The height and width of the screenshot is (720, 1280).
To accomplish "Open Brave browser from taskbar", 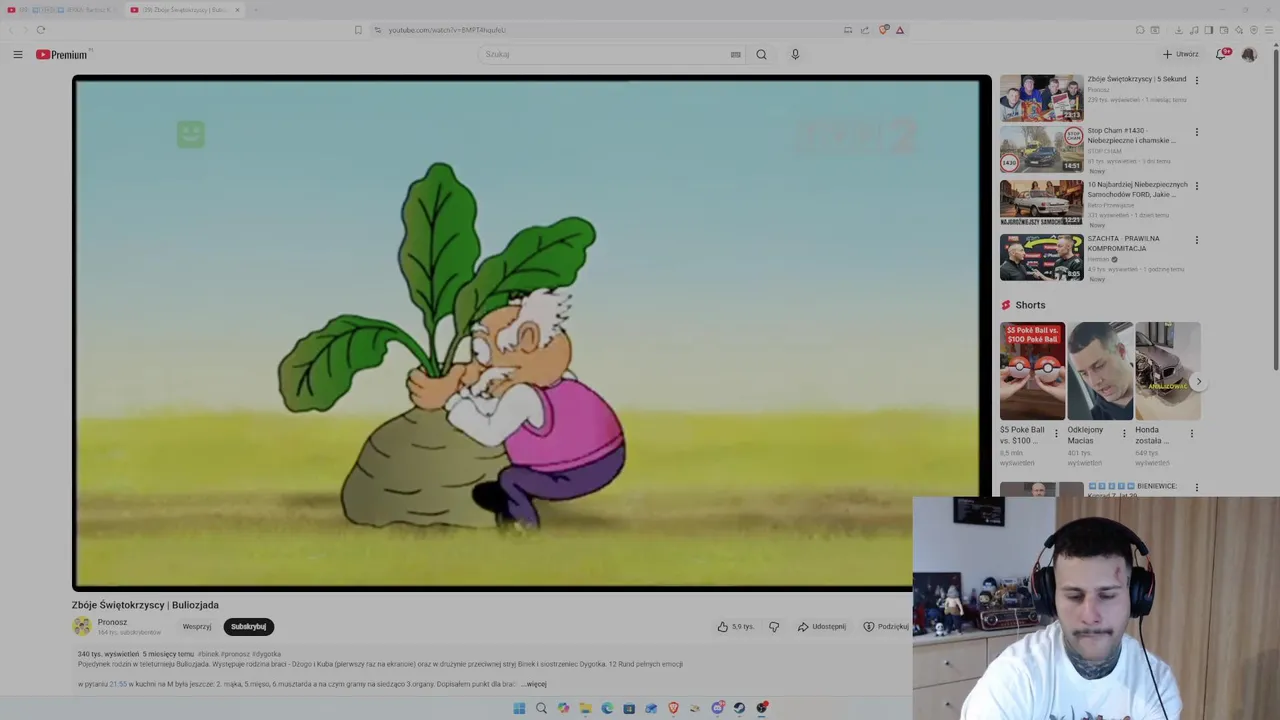I will coord(673,708).
